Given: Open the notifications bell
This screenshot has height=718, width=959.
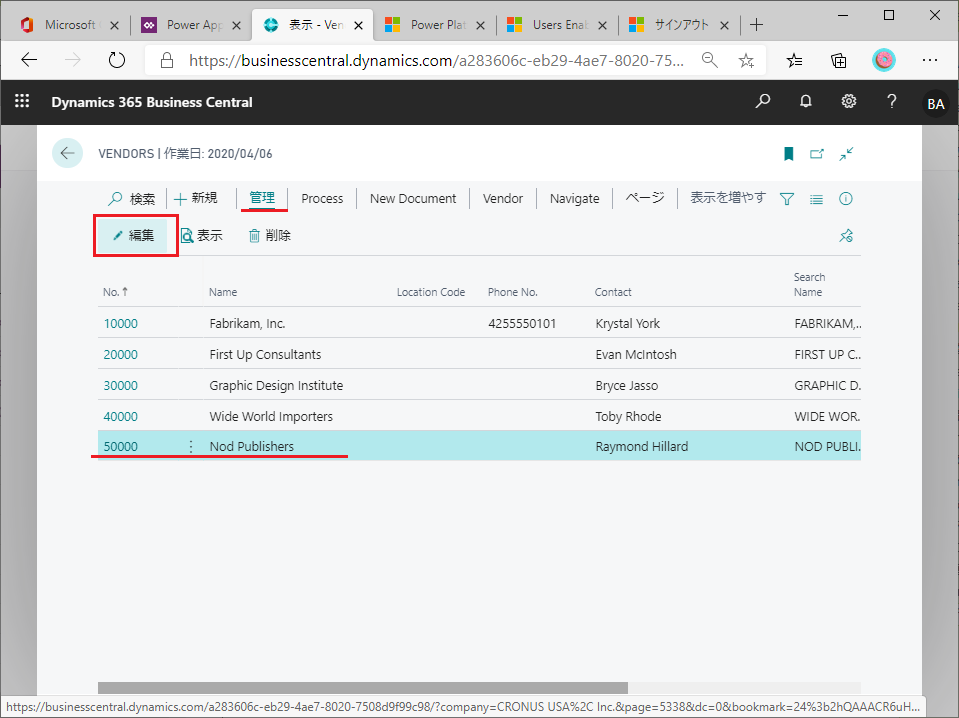Looking at the screenshot, I should point(805,102).
